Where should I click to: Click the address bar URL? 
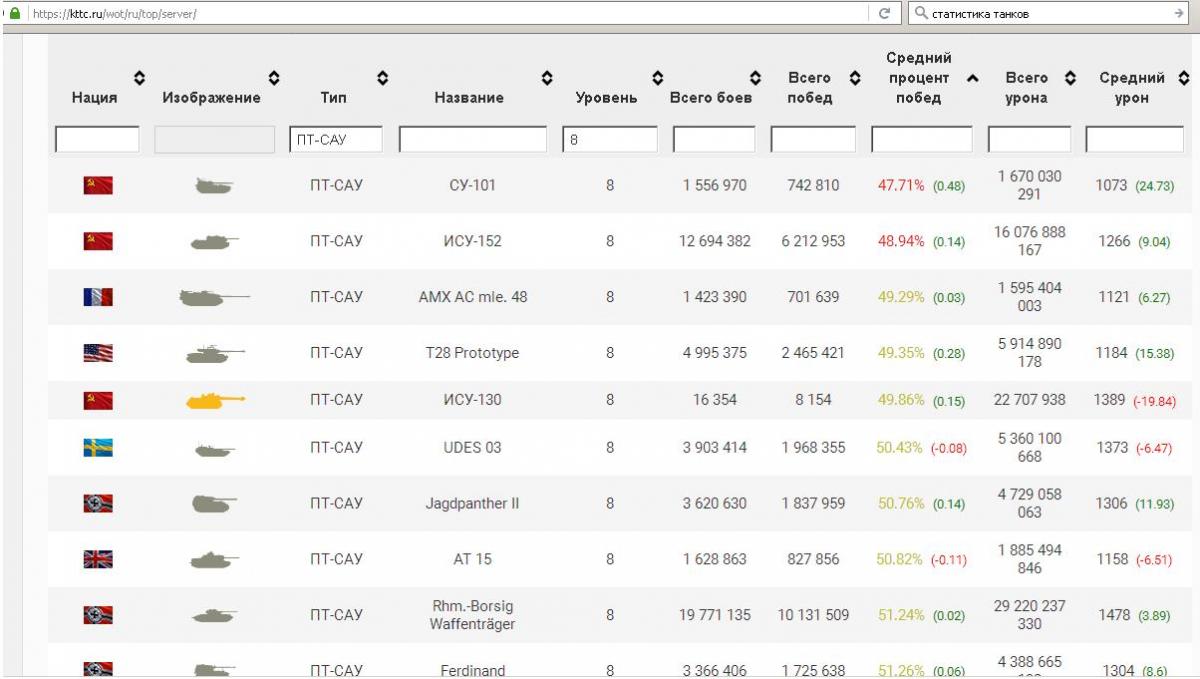pyautogui.click(x=115, y=14)
